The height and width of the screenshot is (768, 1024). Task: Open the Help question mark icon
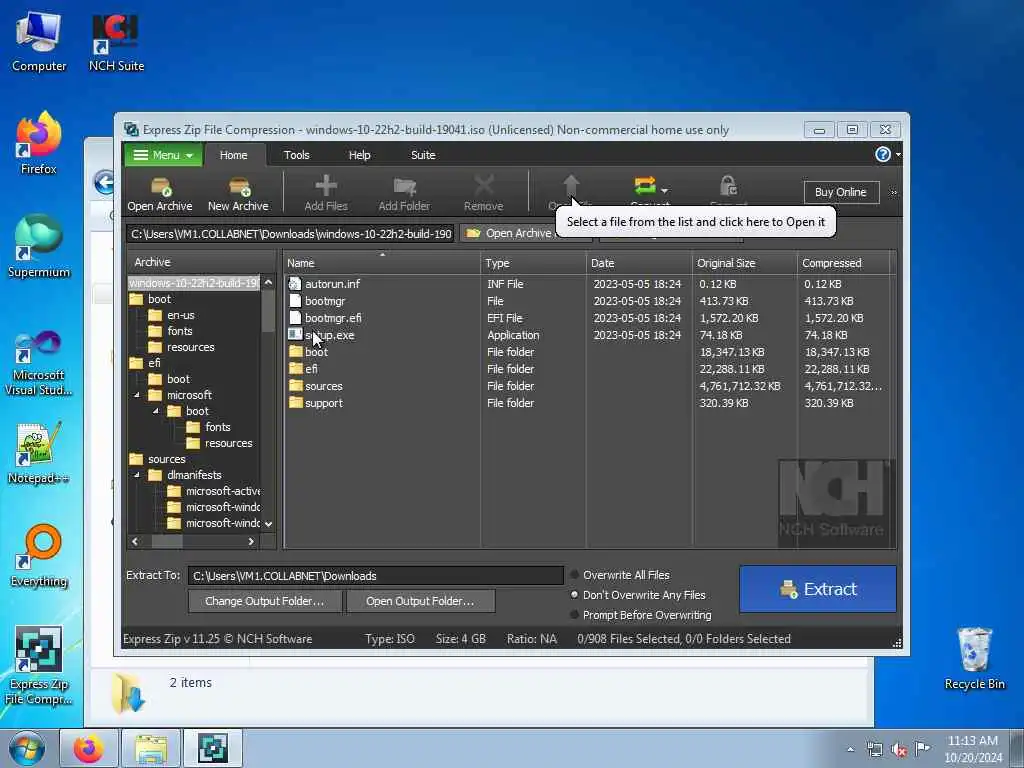(882, 154)
